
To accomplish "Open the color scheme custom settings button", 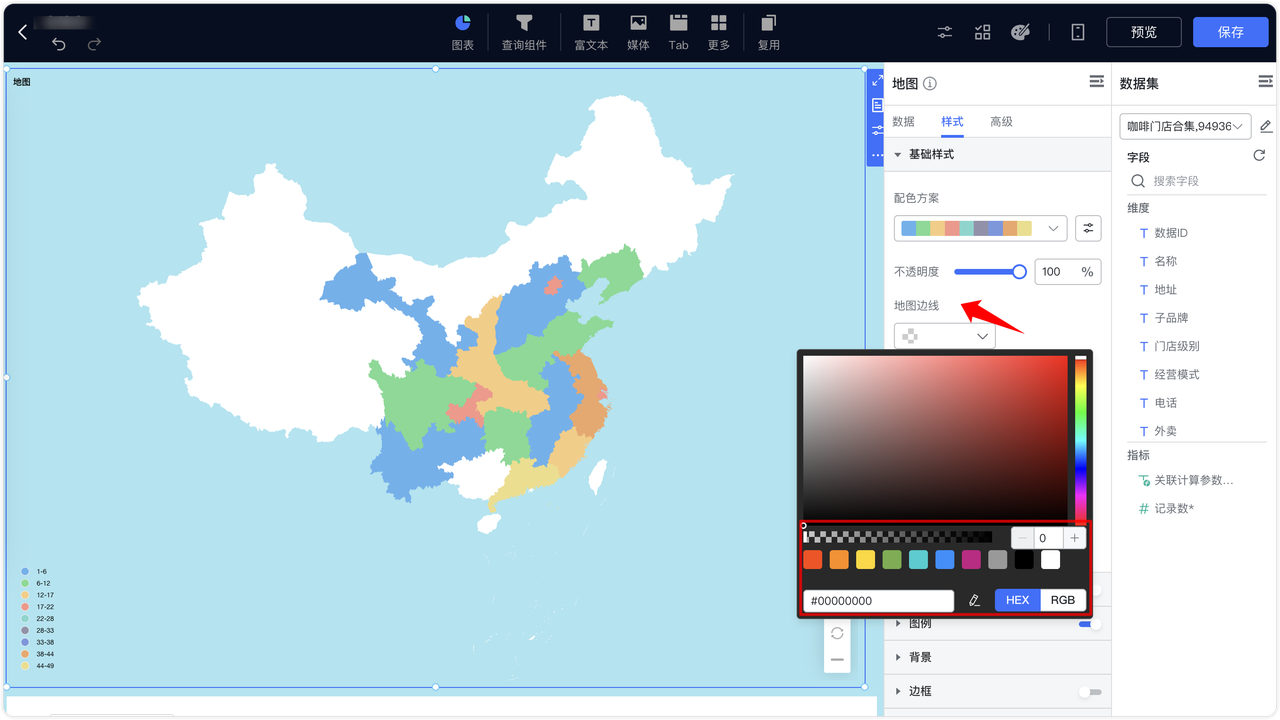I will (x=1088, y=228).
